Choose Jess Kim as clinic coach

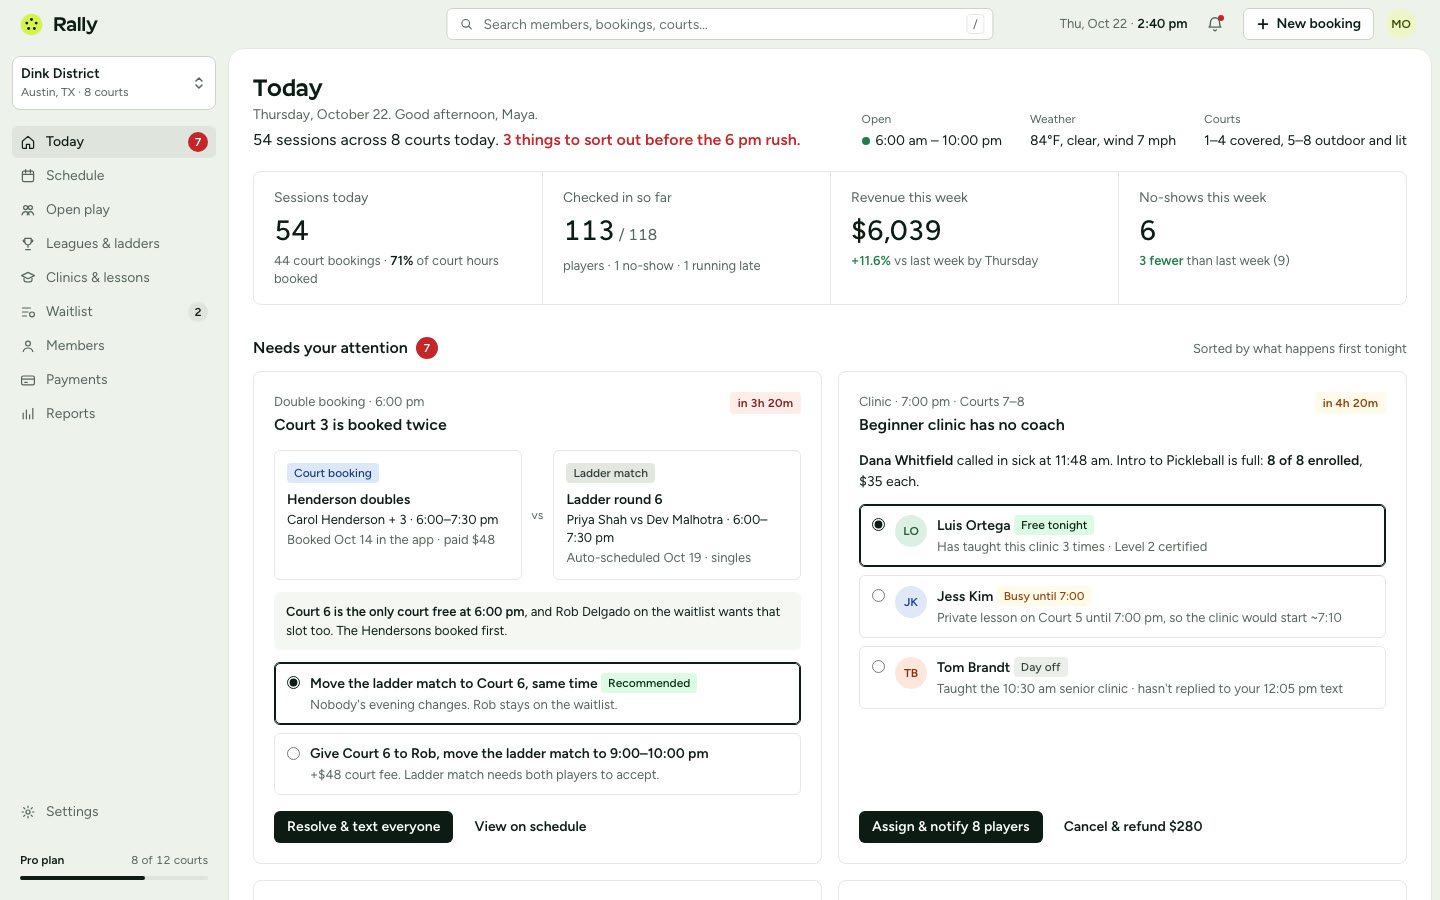(1122, 606)
